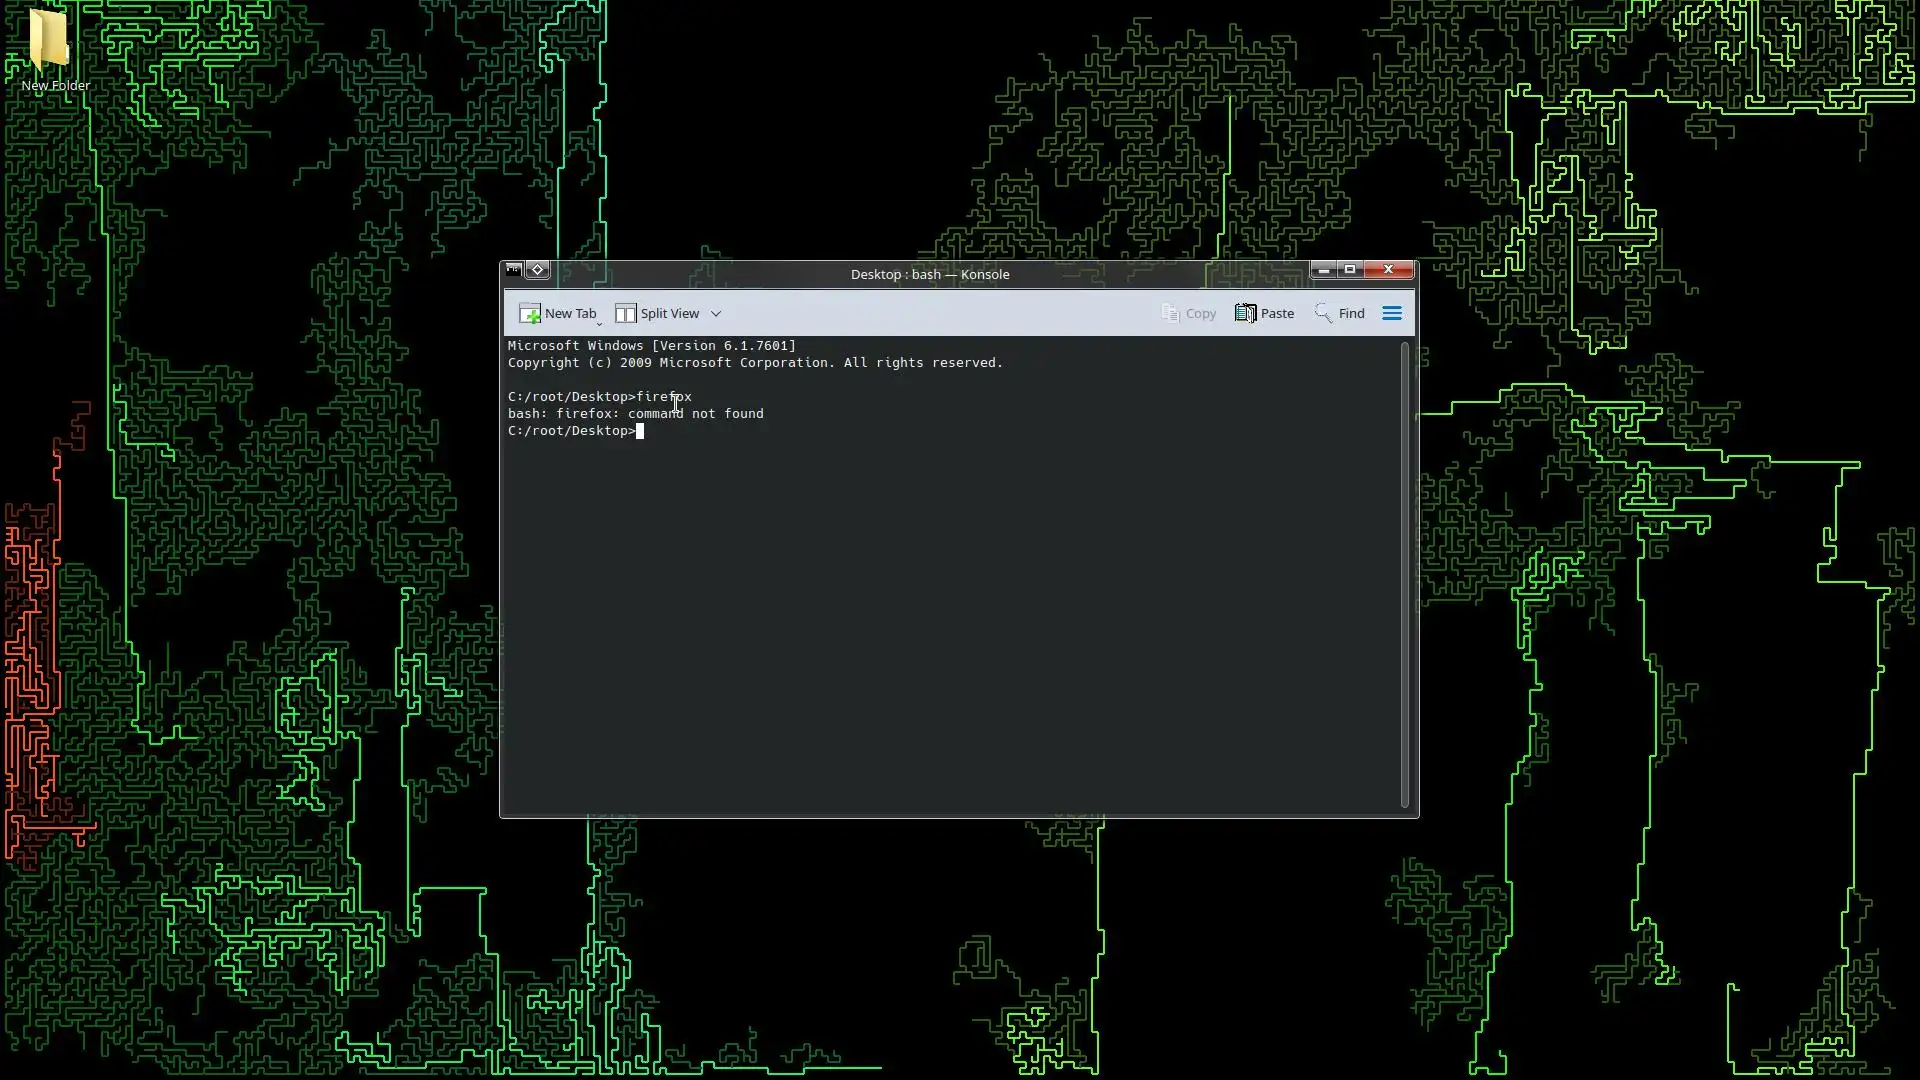1920x1080 pixels.
Task: Minimize the Konsole window
Action: pos(1323,270)
